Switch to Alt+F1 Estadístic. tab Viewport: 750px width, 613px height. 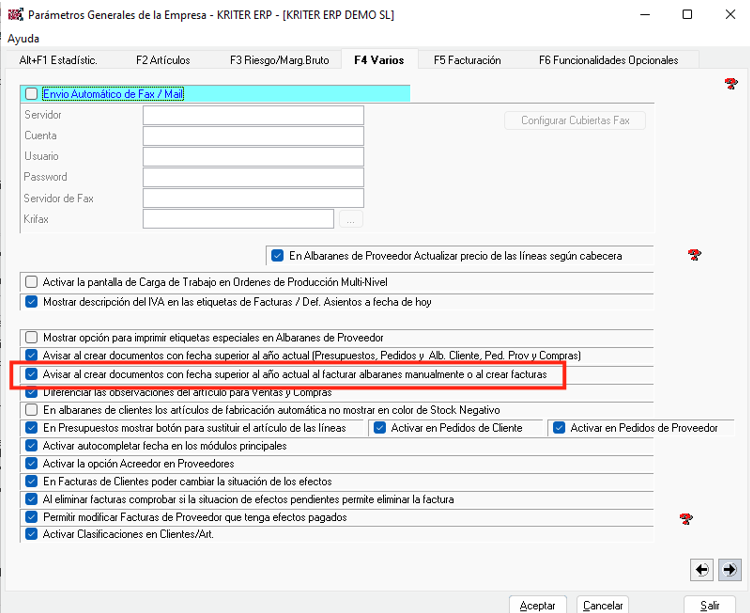tap(58, 60)
